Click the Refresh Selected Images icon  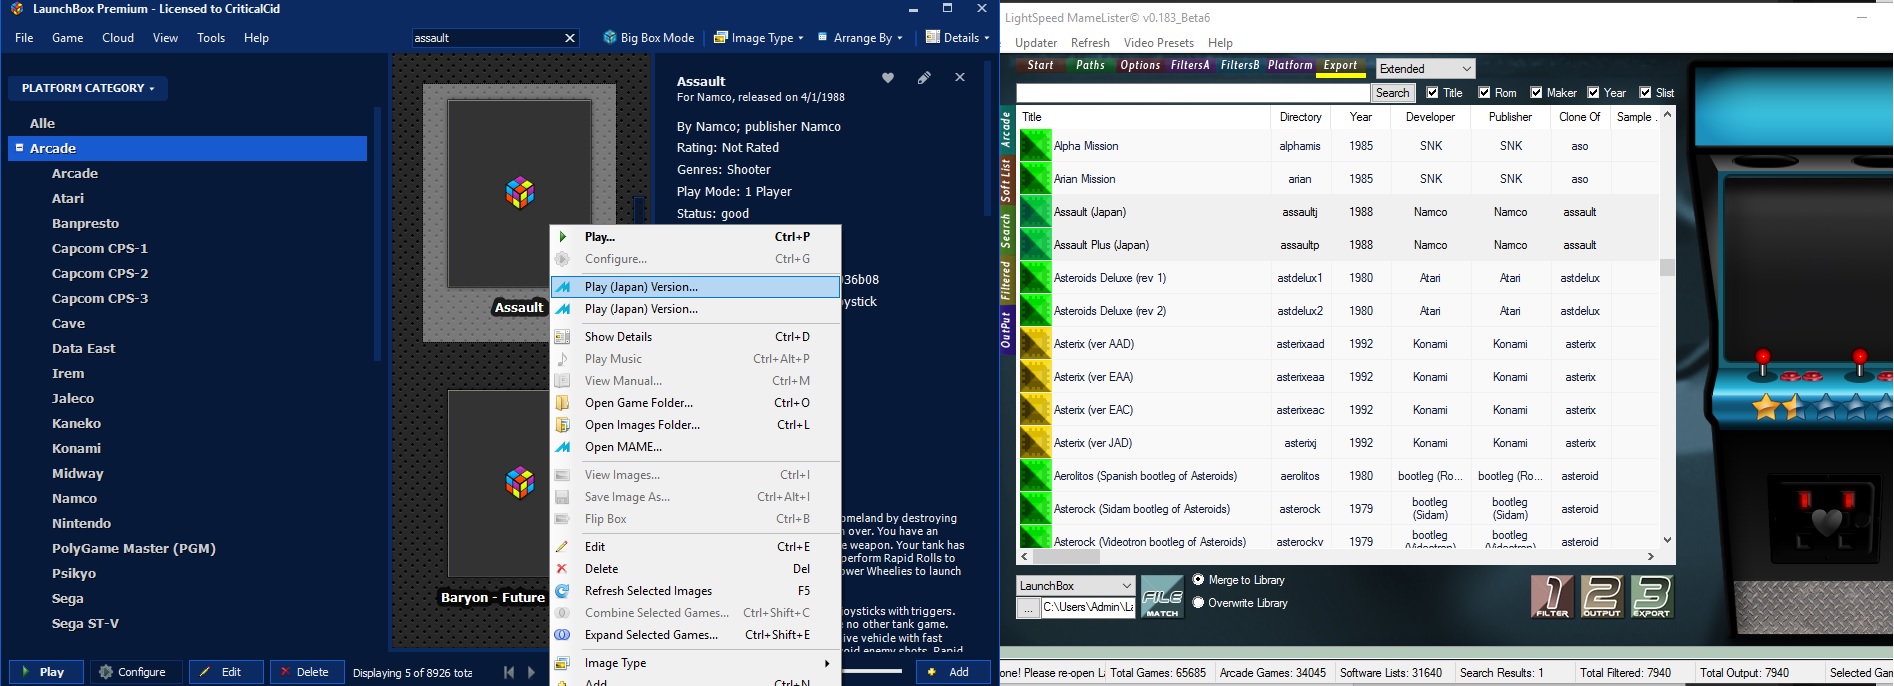pyautogui.click(x=563, y=591)
